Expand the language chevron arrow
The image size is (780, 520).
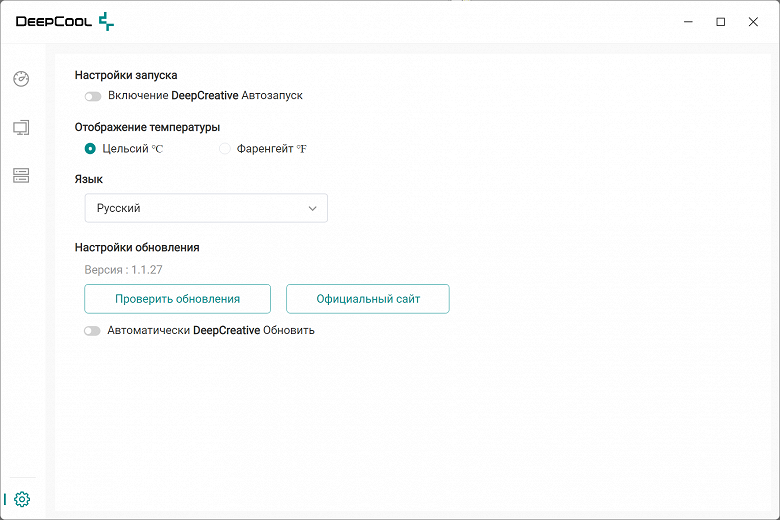(x=313, y=208)
